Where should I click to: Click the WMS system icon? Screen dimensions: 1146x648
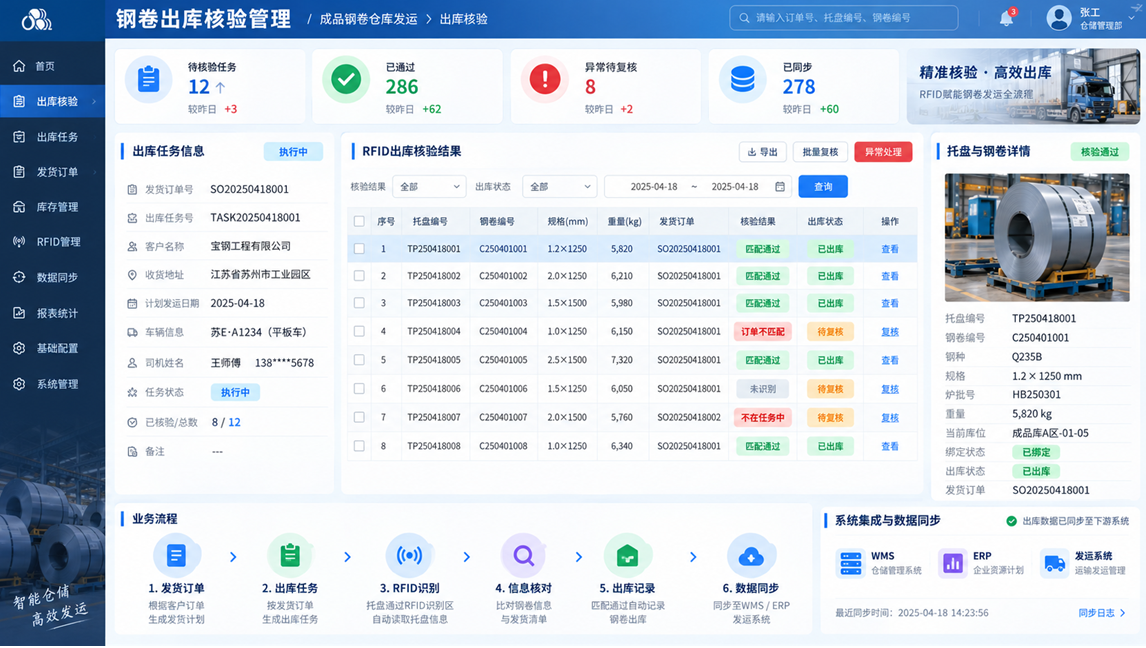[x=851, y=563]
